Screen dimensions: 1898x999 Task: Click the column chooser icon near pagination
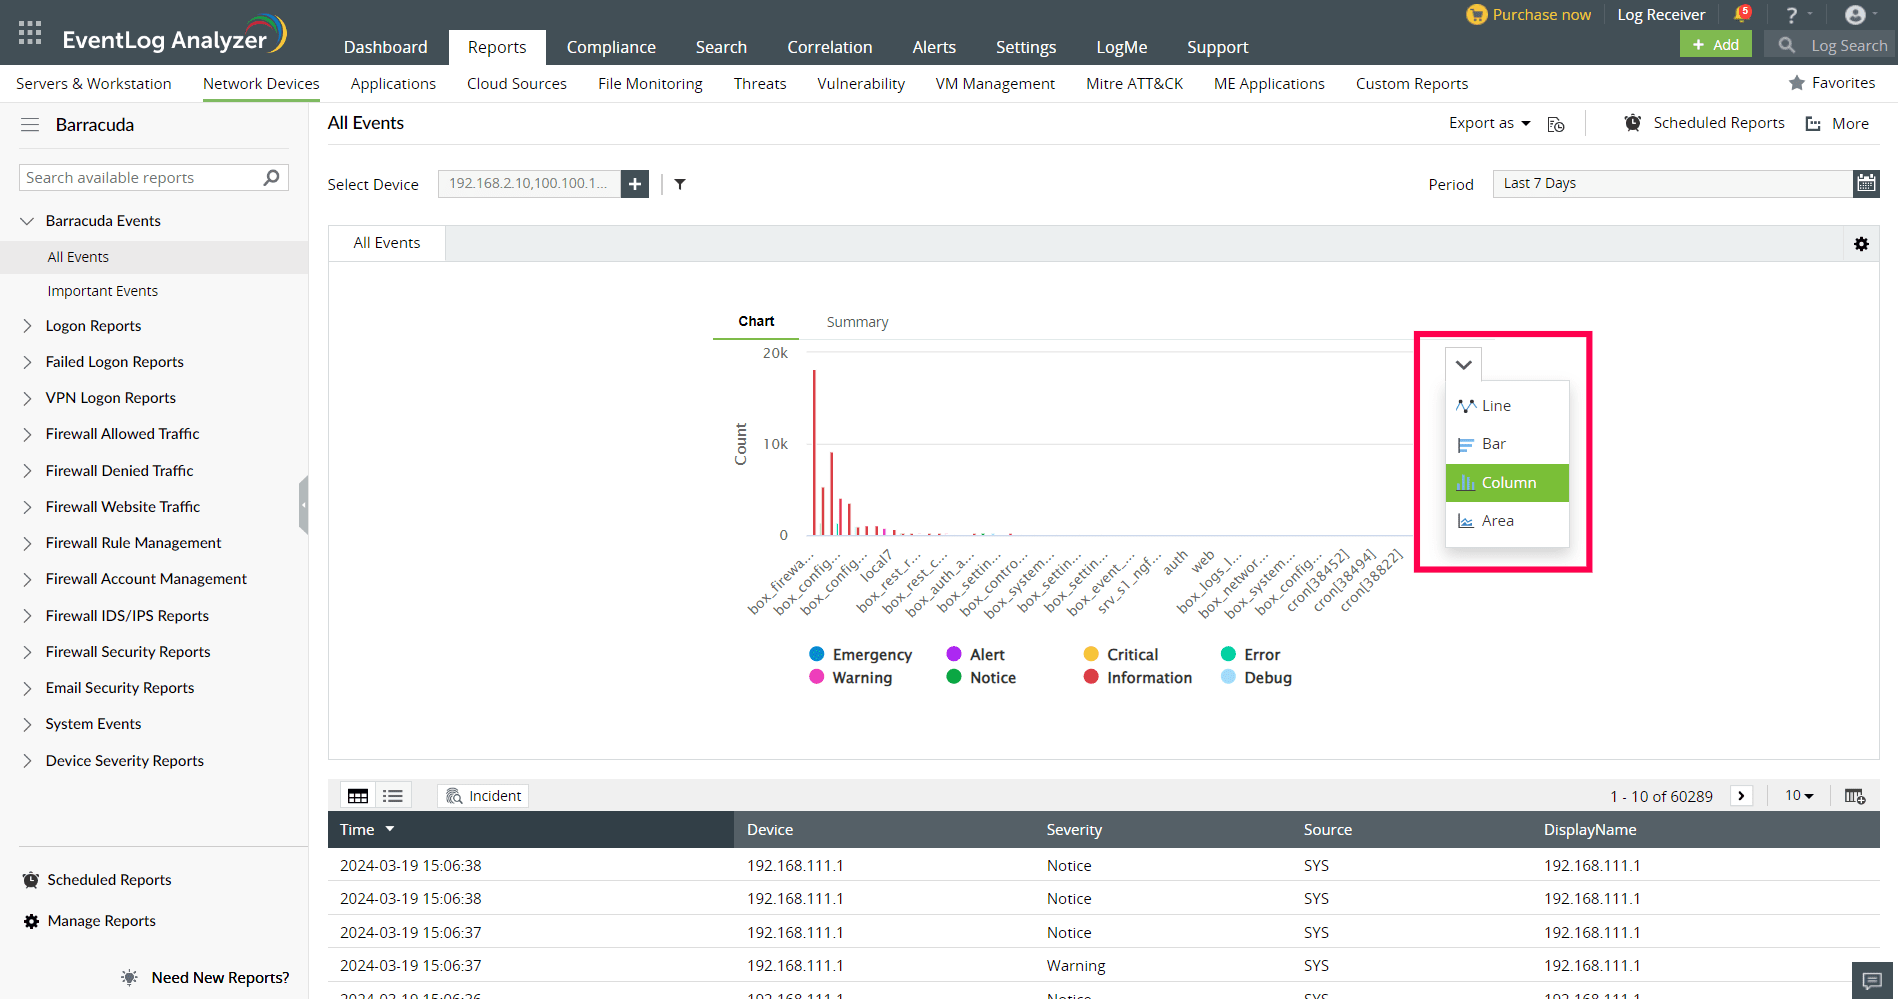tap(1855, 795)
